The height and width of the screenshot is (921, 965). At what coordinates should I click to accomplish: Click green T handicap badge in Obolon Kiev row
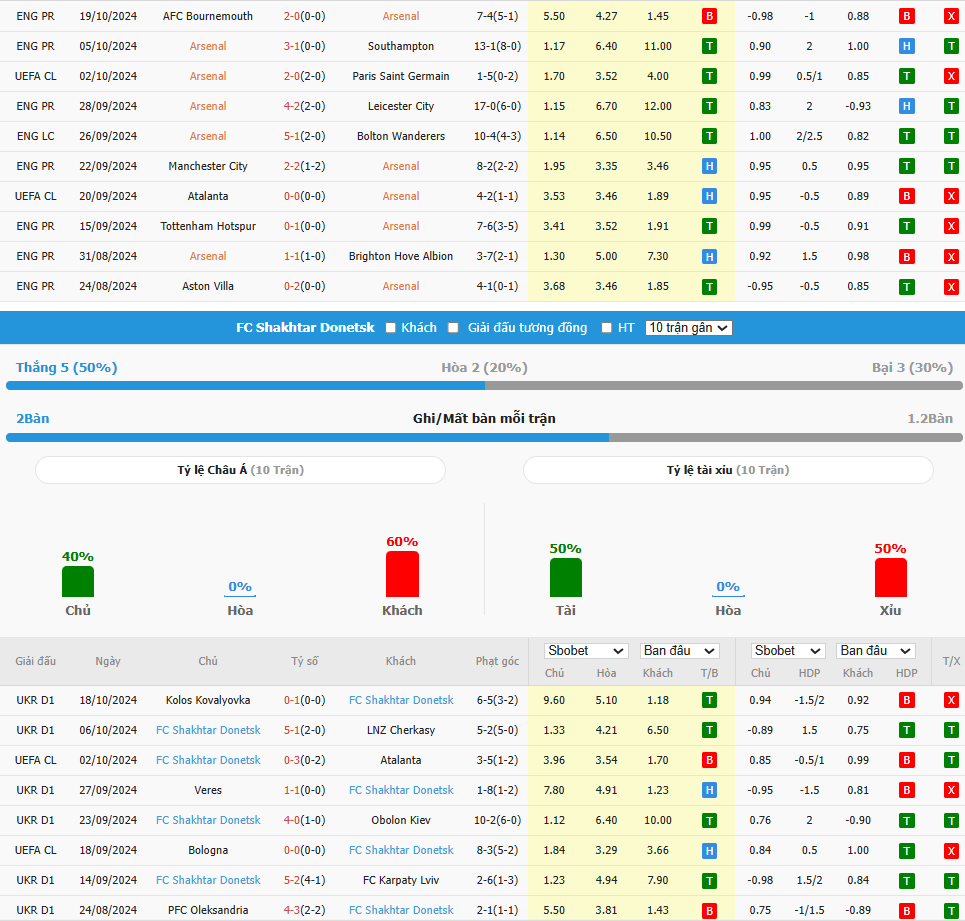pos(907,820)
